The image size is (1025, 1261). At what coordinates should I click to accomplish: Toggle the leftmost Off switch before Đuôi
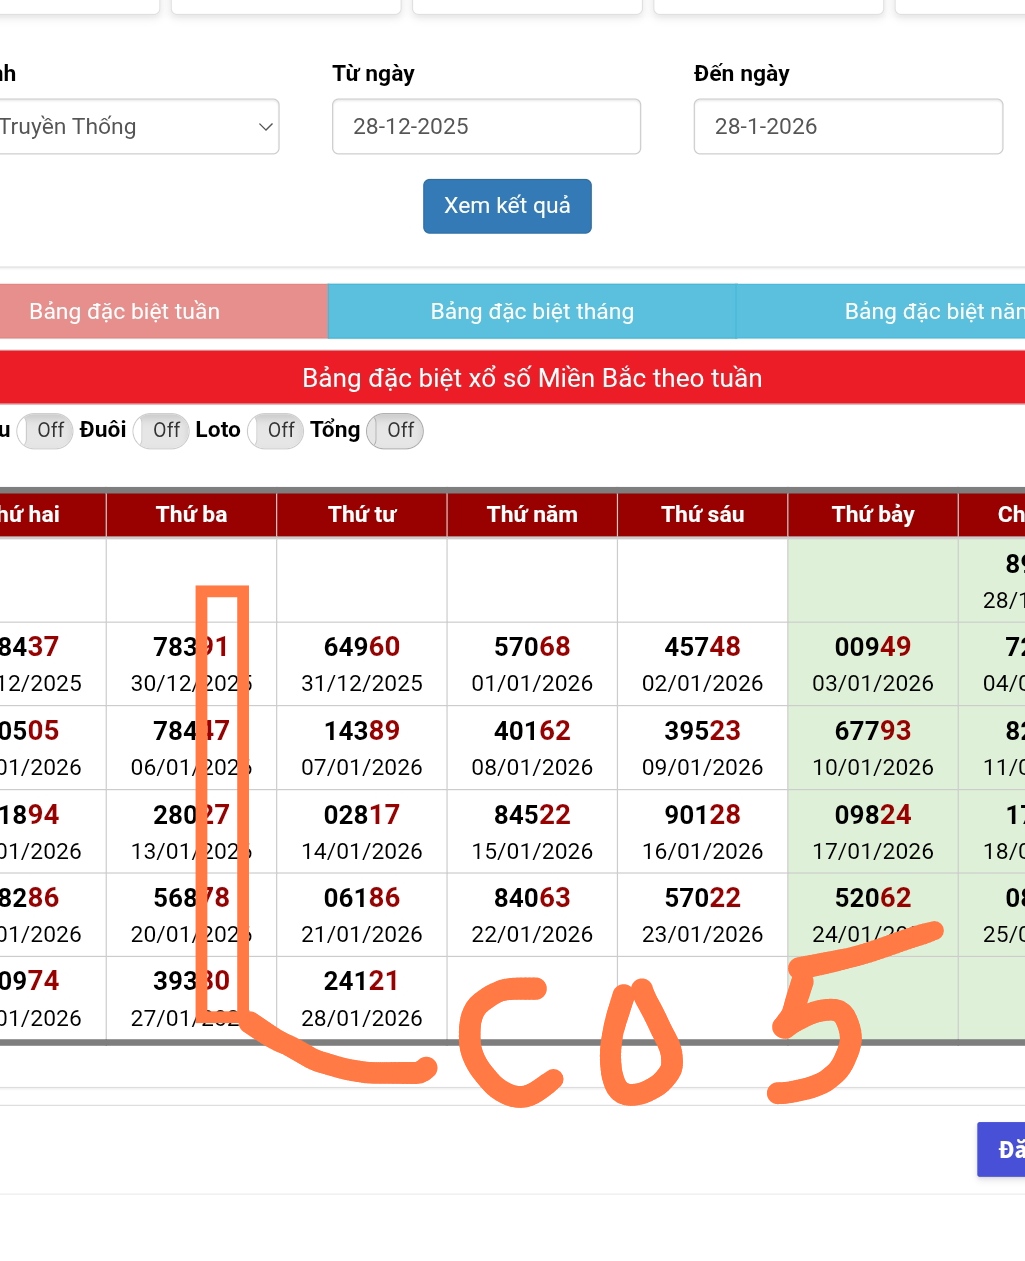click(x=45, y=431)
